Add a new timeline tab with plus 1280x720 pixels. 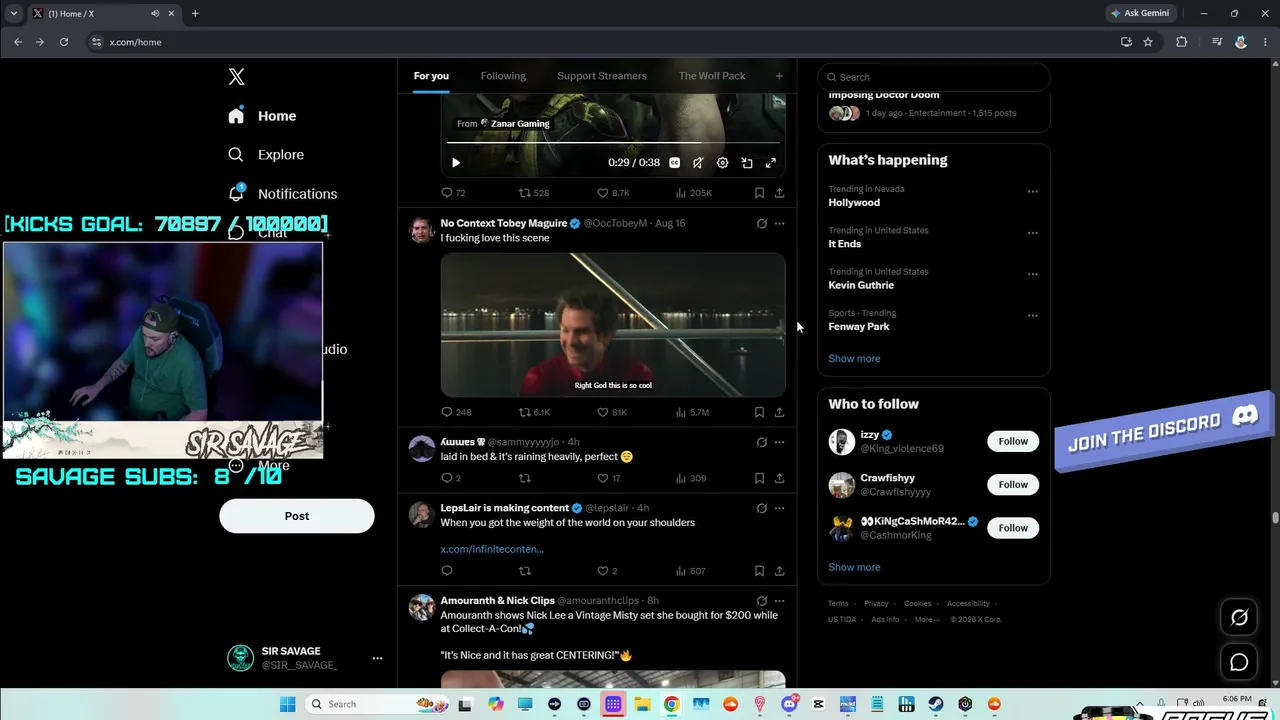(779, 76)
